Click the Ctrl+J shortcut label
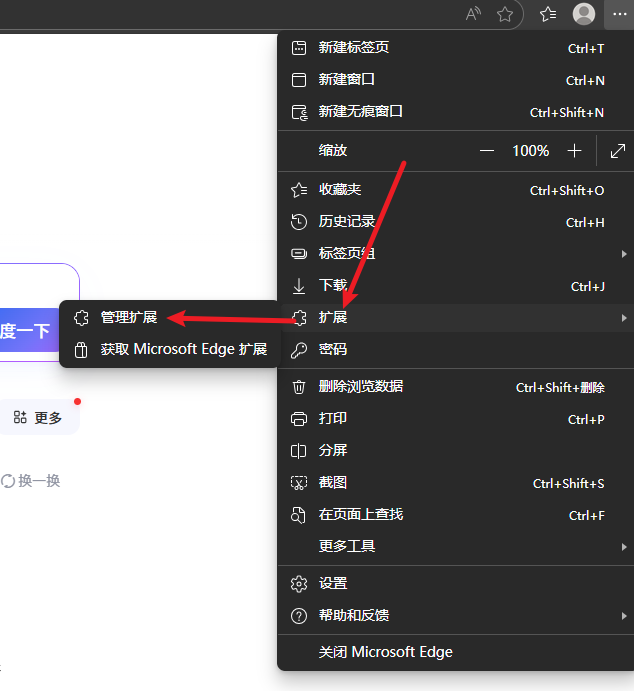This screenshot has height=691, width=634. coord(588,287)
